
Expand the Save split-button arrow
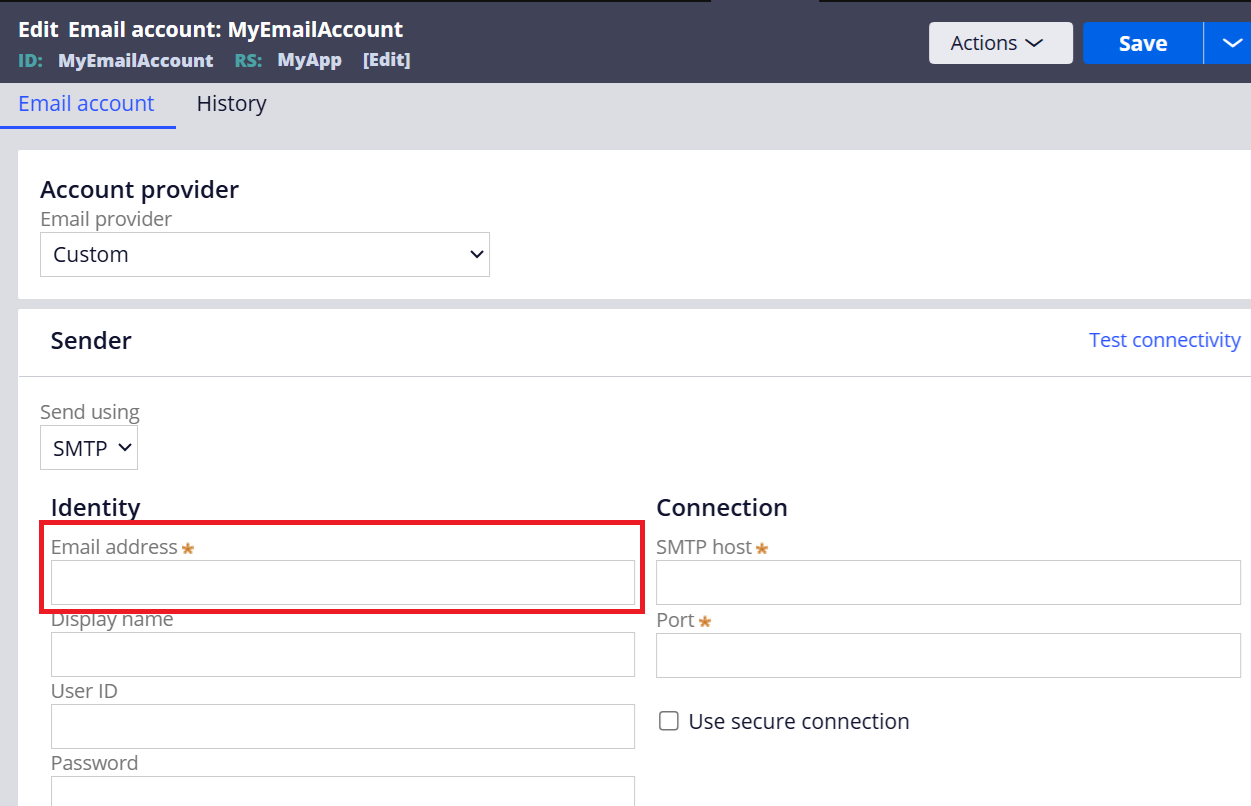coord(1229,43)
